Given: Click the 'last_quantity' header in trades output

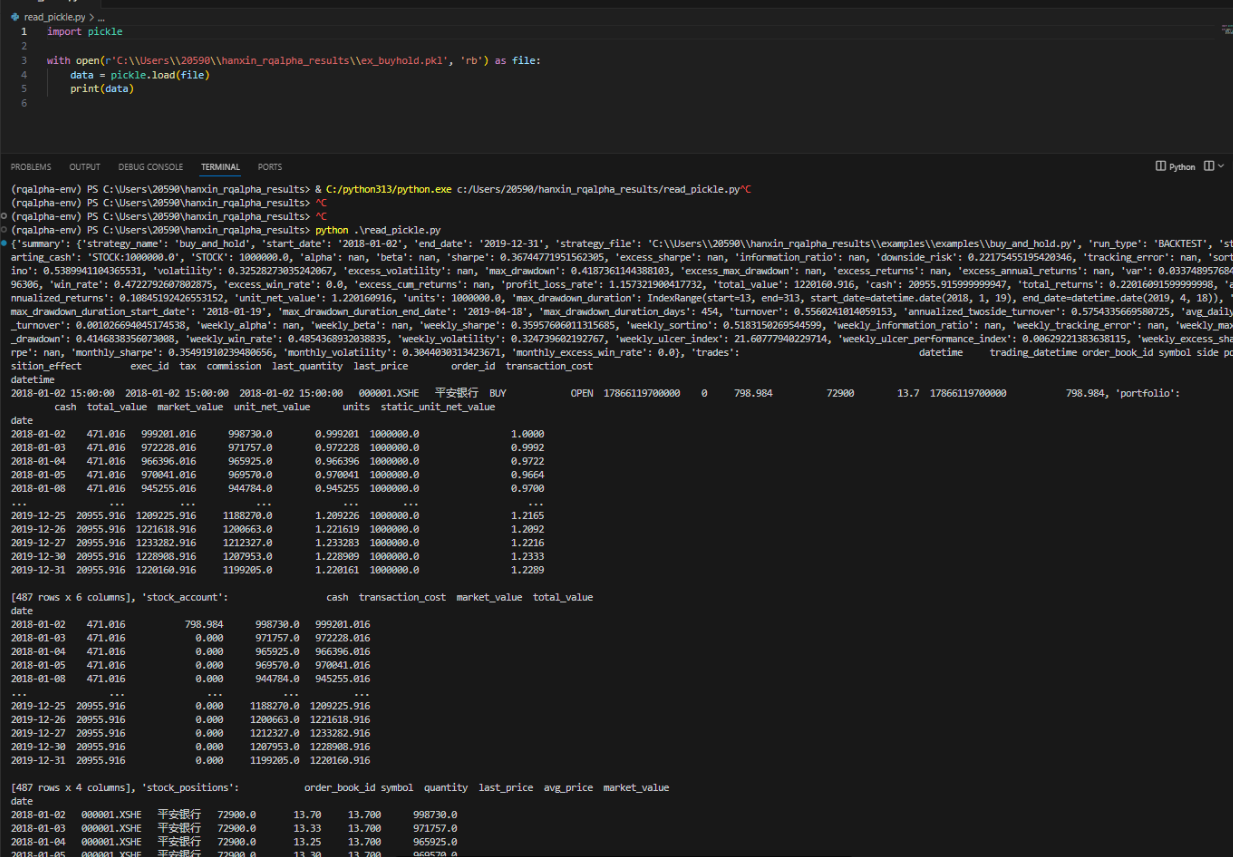Looking at the screenshot, I should click(x=307, y=366).
